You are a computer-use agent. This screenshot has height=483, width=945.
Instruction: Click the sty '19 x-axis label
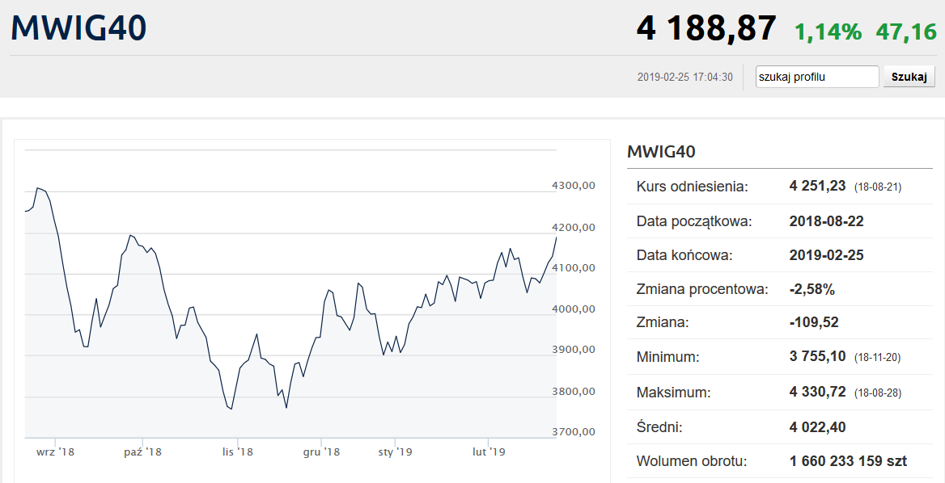click(395, 452)
